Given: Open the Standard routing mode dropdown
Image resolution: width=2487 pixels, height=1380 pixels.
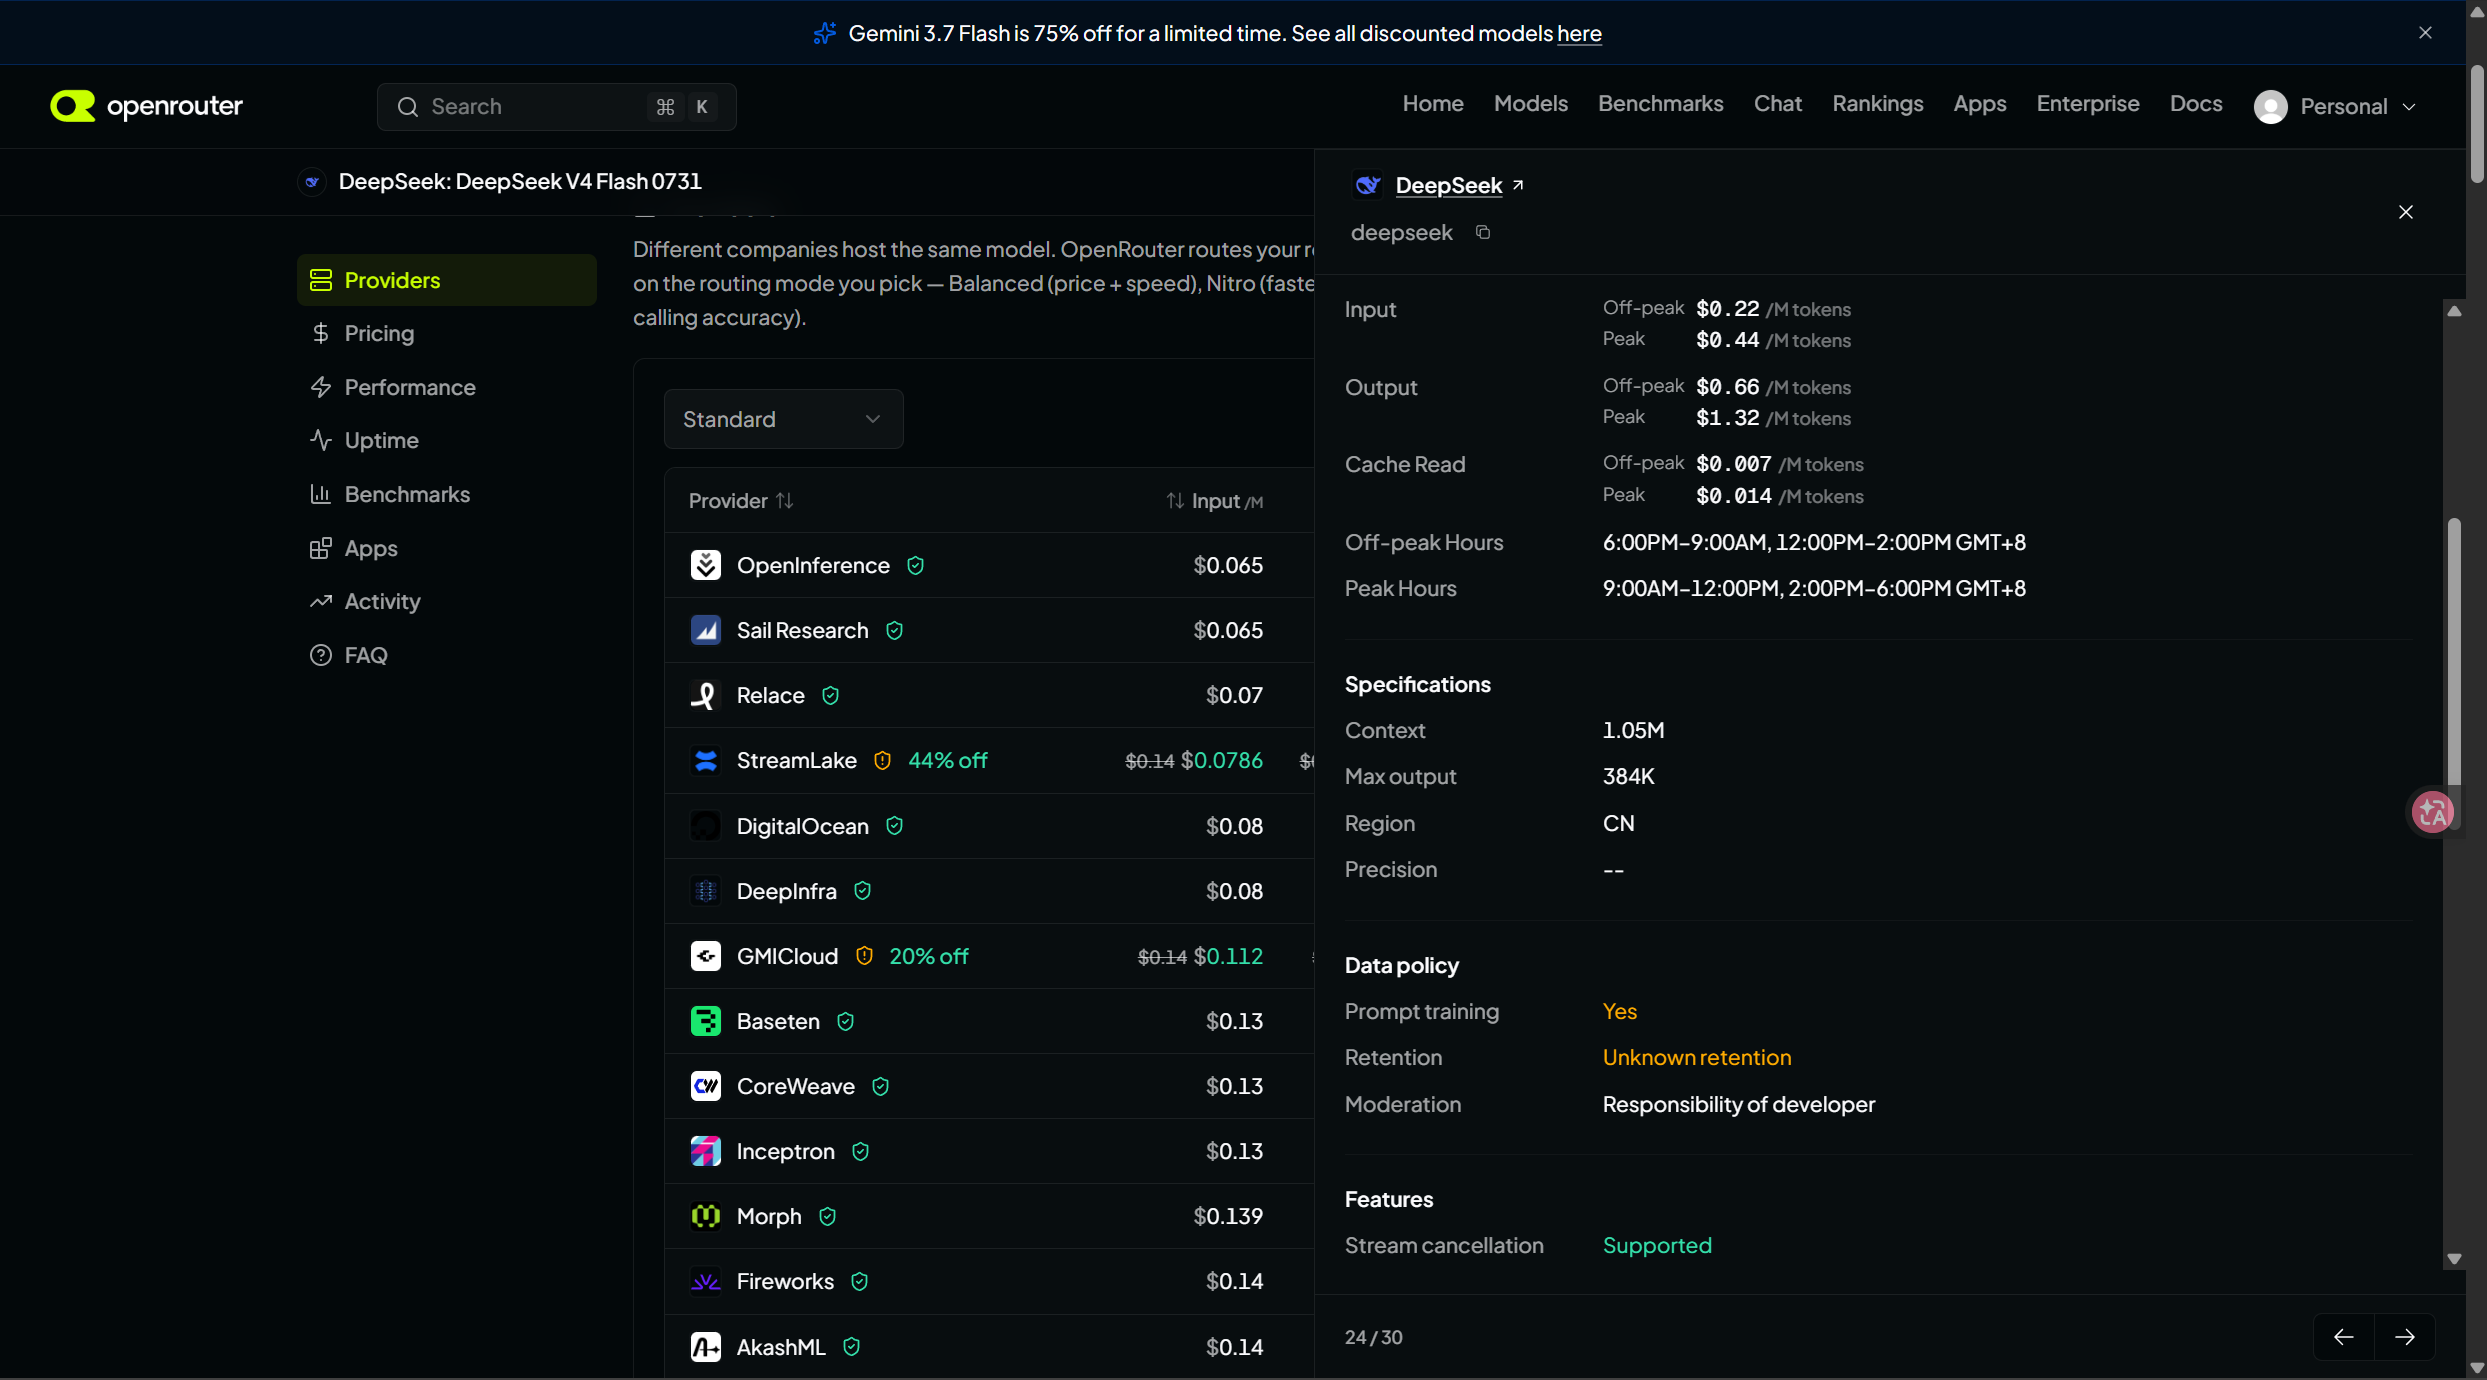Looking at the screenshot, I should coord(783,419).
